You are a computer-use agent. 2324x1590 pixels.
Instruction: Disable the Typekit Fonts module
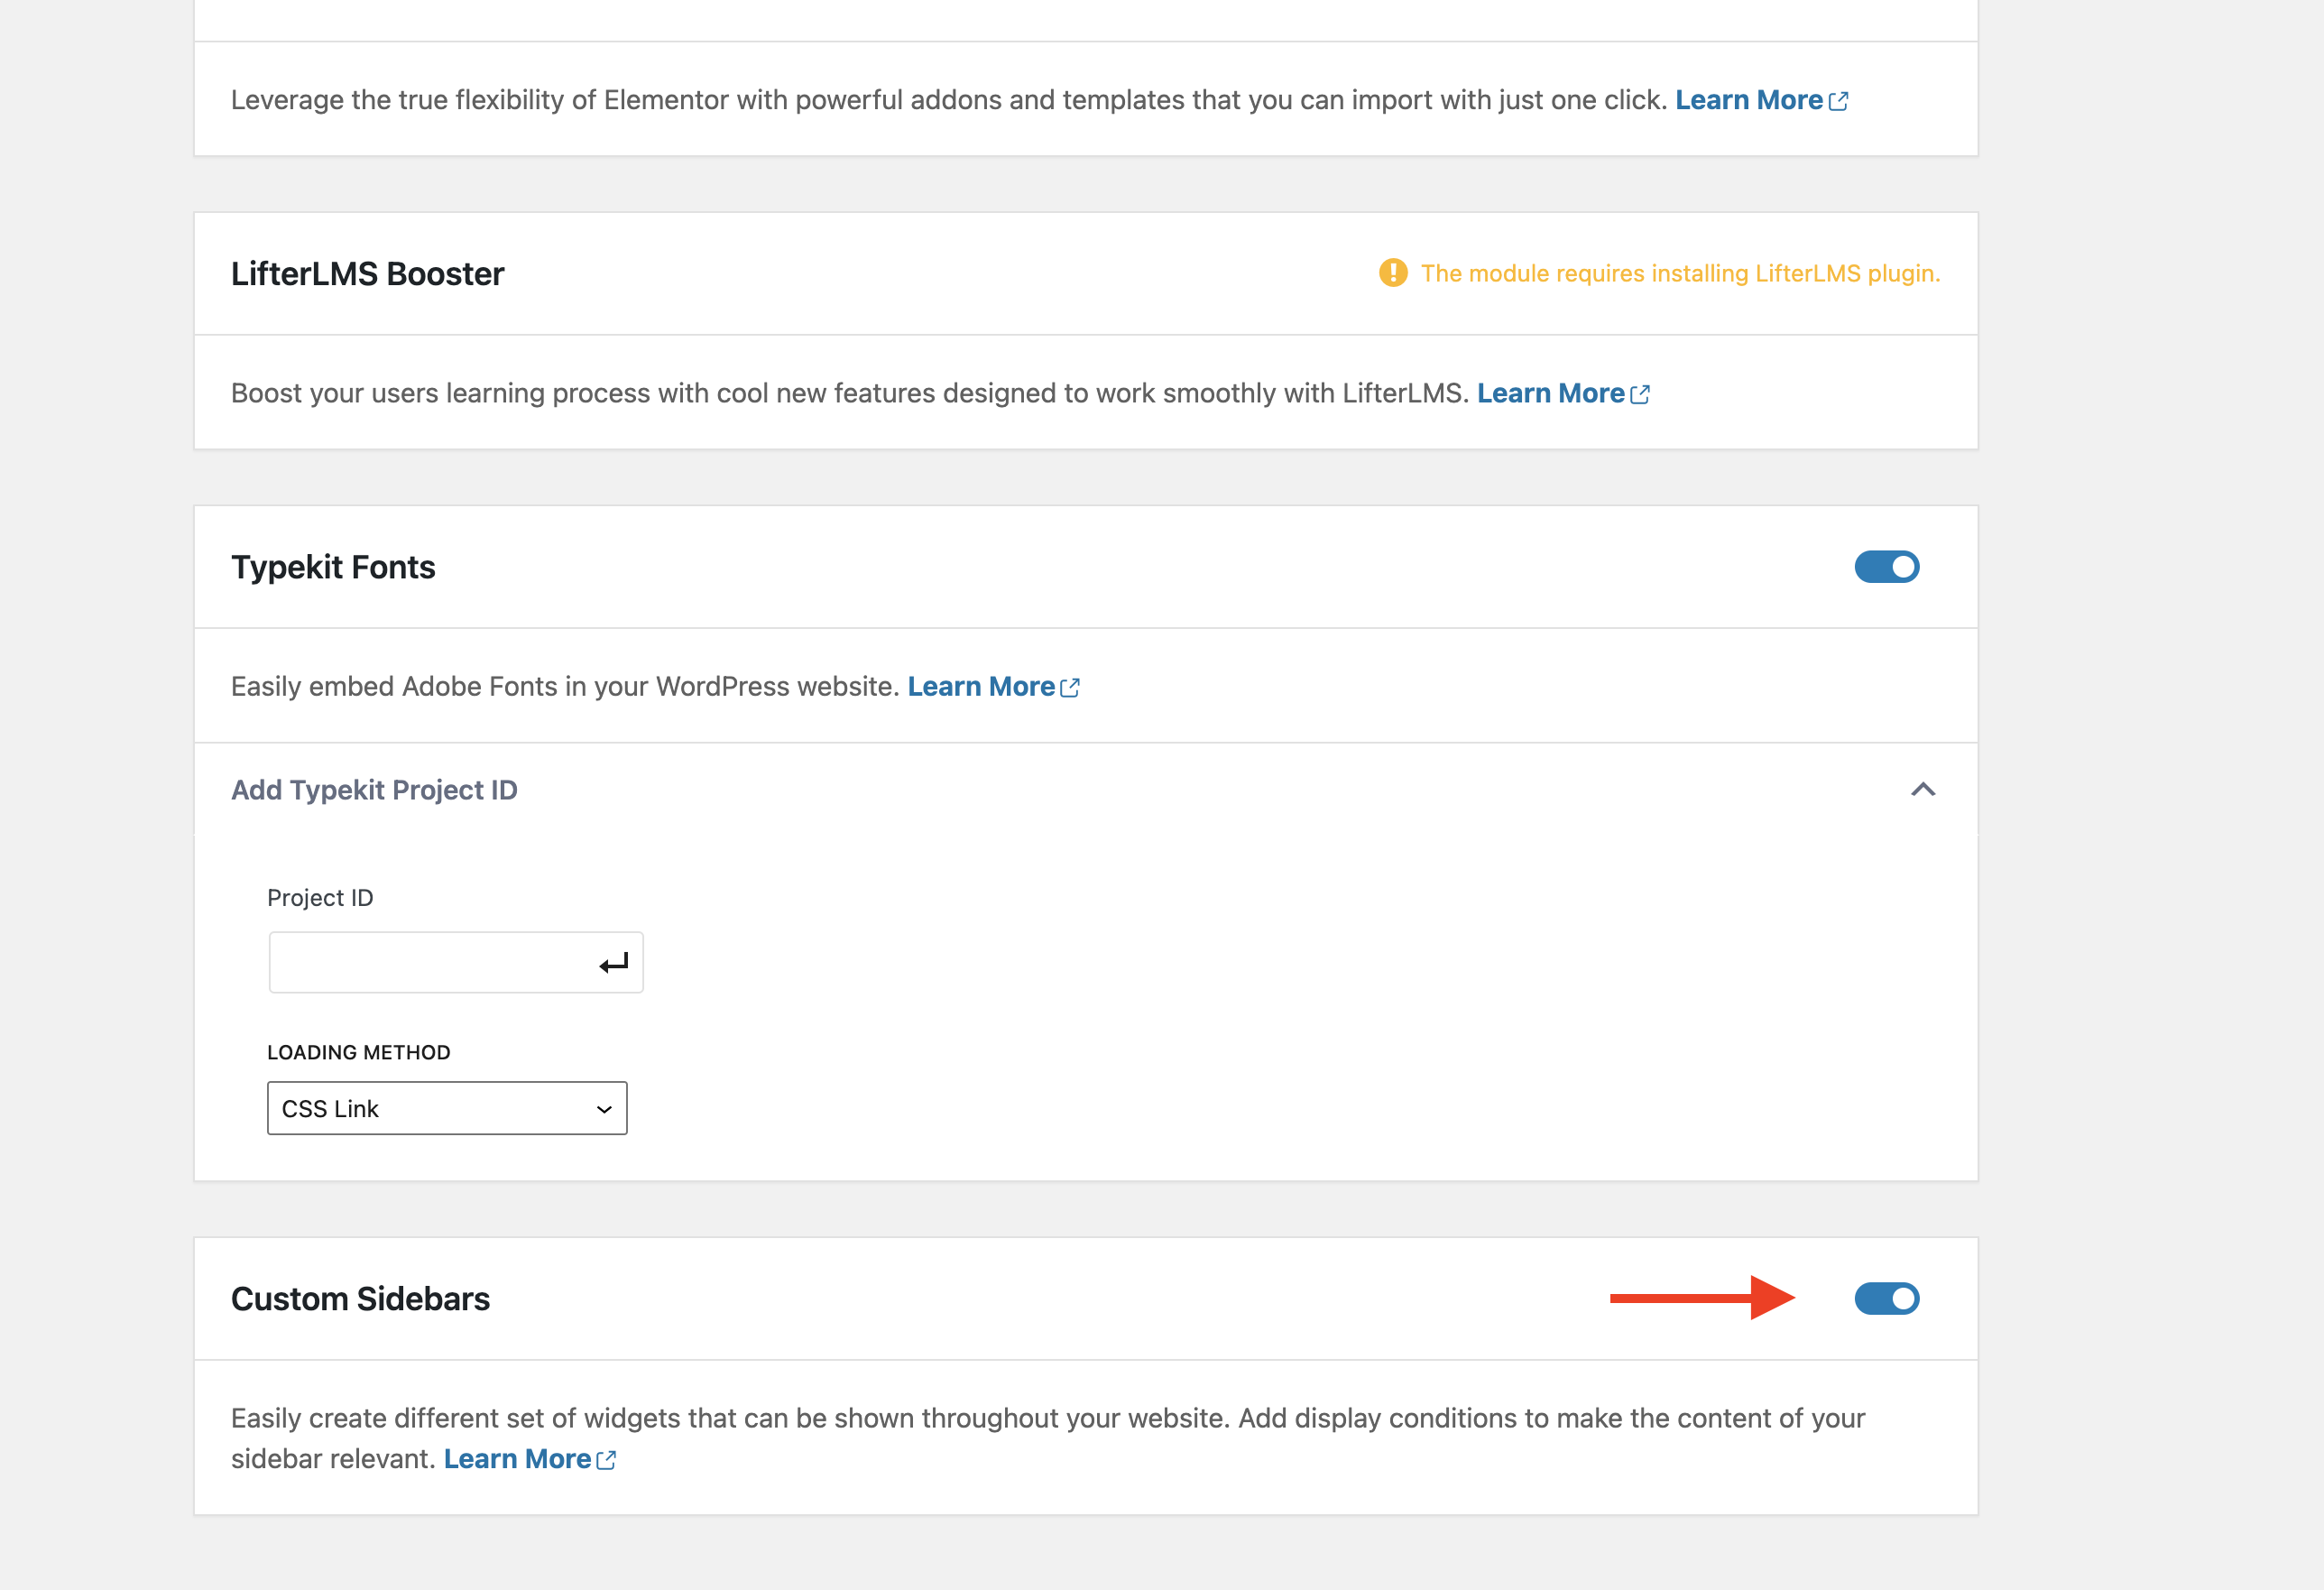[x=1886, y=567]
